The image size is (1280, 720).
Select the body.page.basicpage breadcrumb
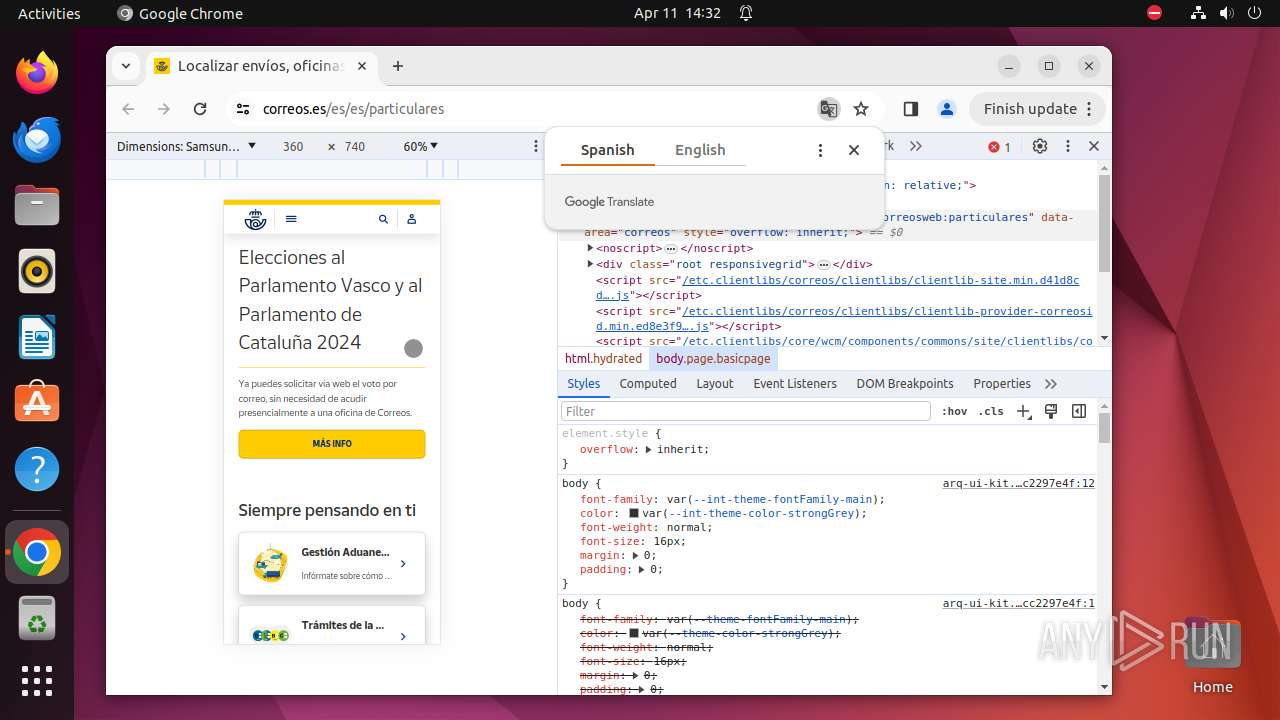(713, 359)
